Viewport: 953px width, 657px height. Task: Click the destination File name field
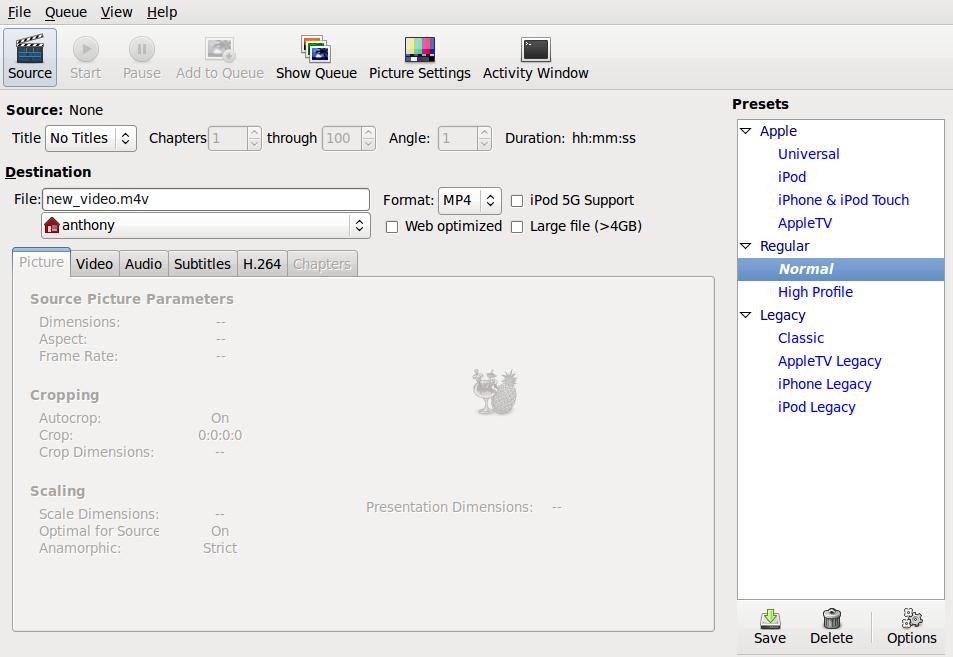coord(205,200)
